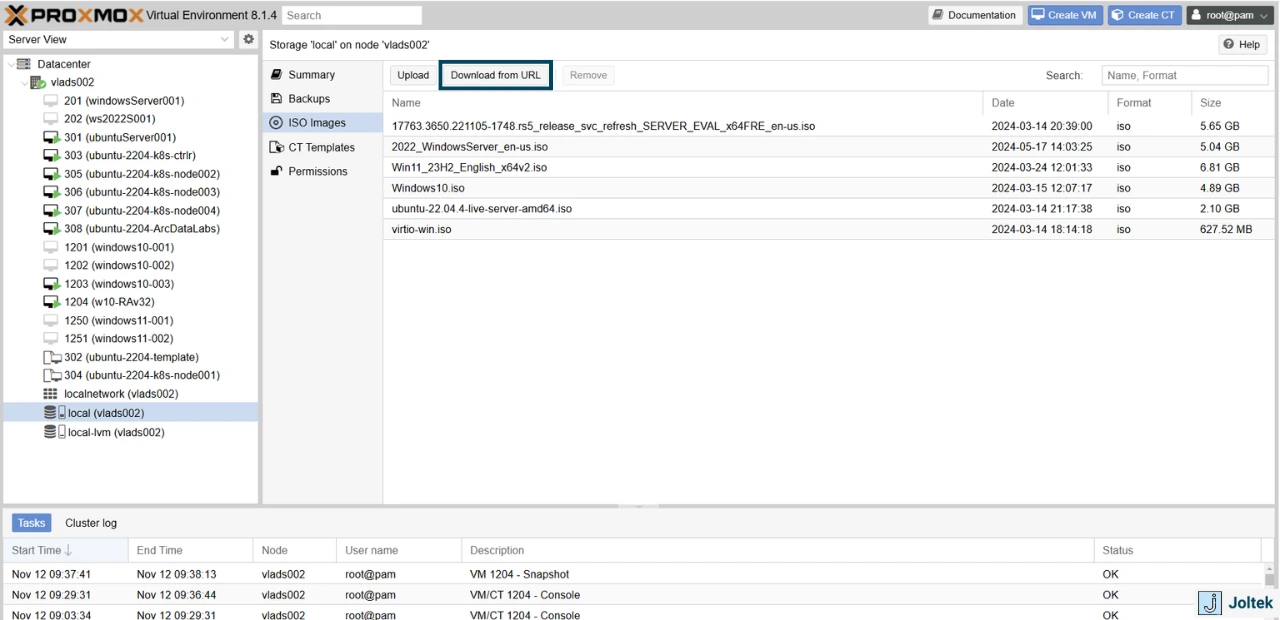Switch to the ISO Images tab

(322, 123)
